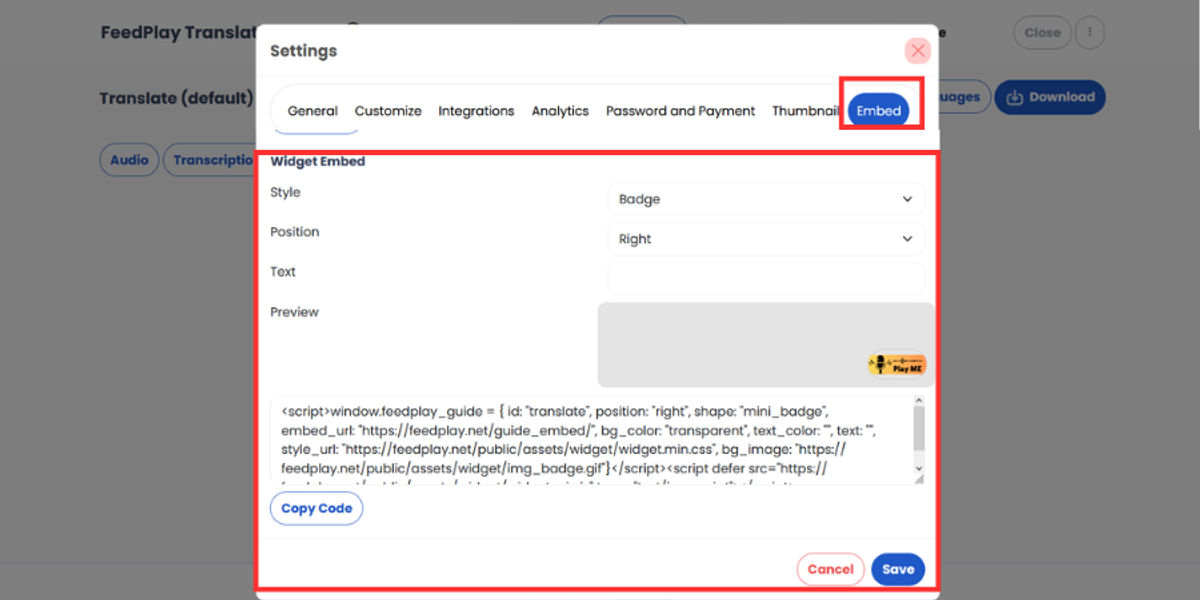Click the Preview label
Image resolution: width=1200 pixels, height=600 pixels.
pyautogui.click(x=294, y=312)
